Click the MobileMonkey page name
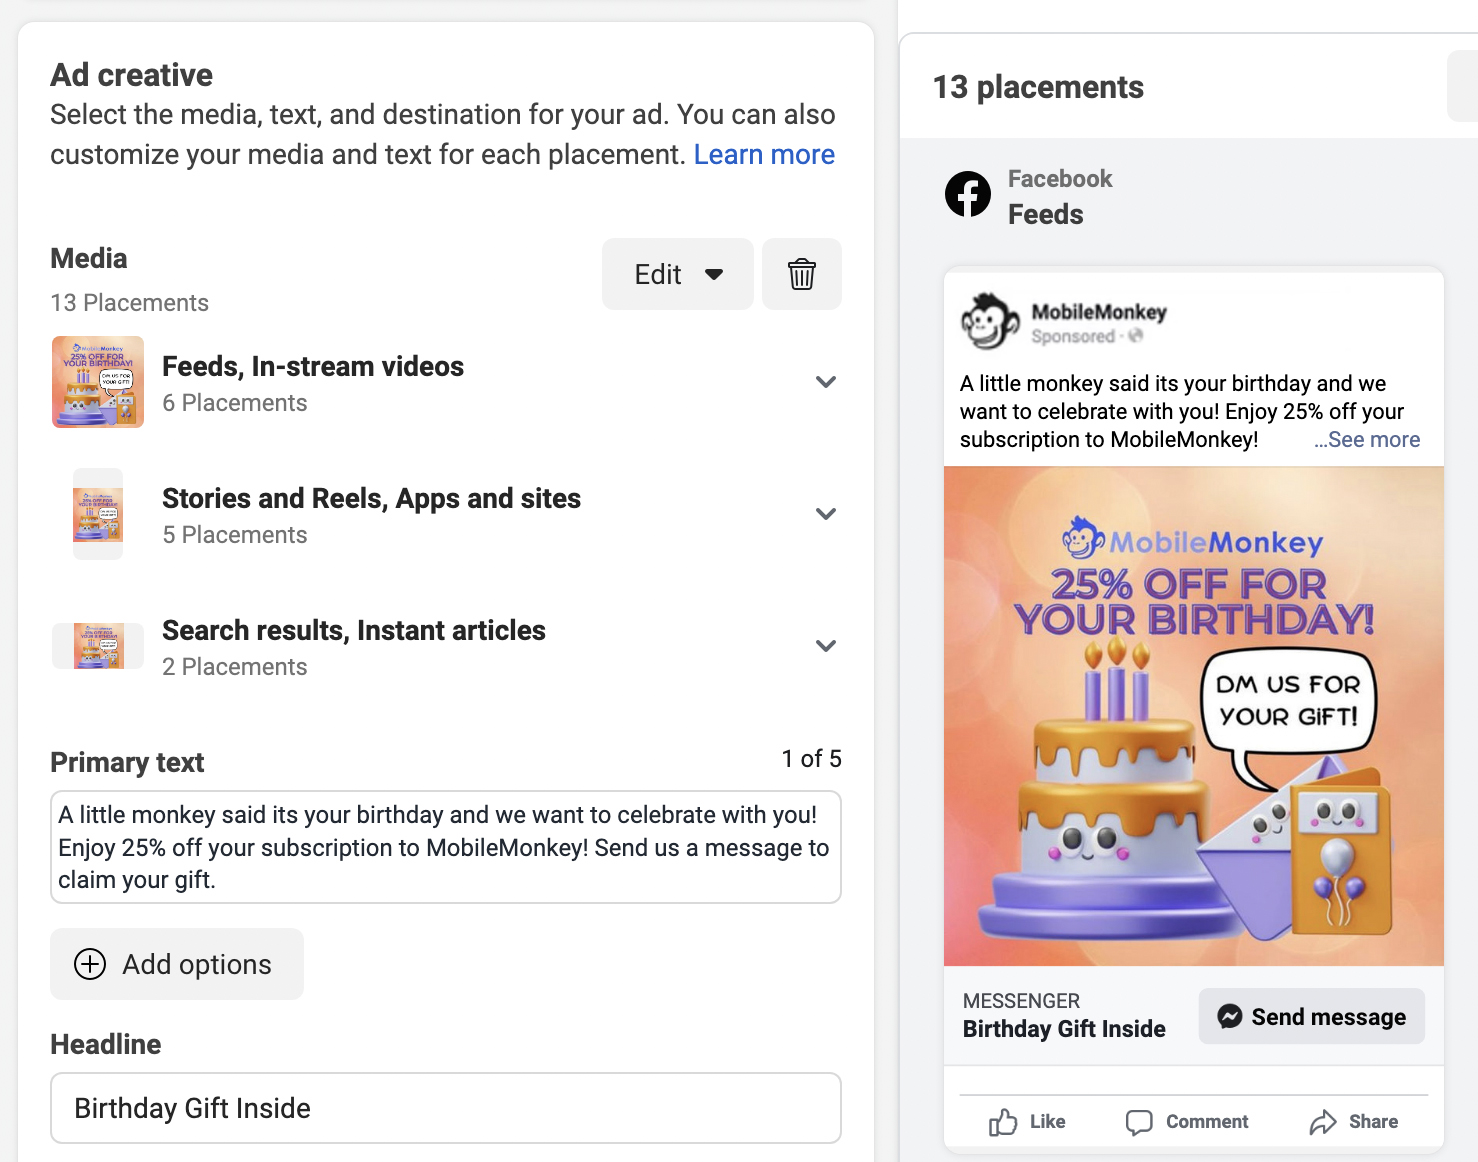1478x1162 pixels. (1099, 312)
